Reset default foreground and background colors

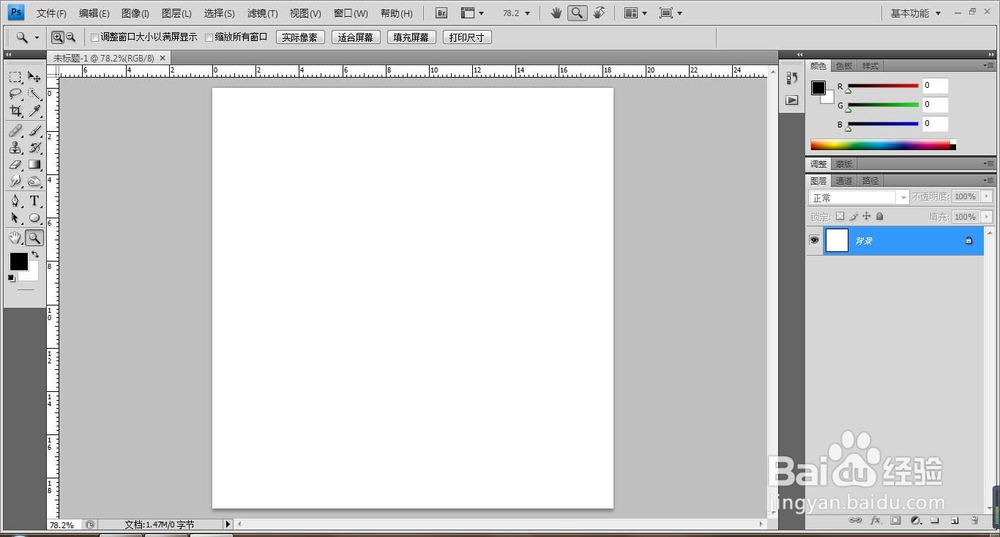click(11, 278)
